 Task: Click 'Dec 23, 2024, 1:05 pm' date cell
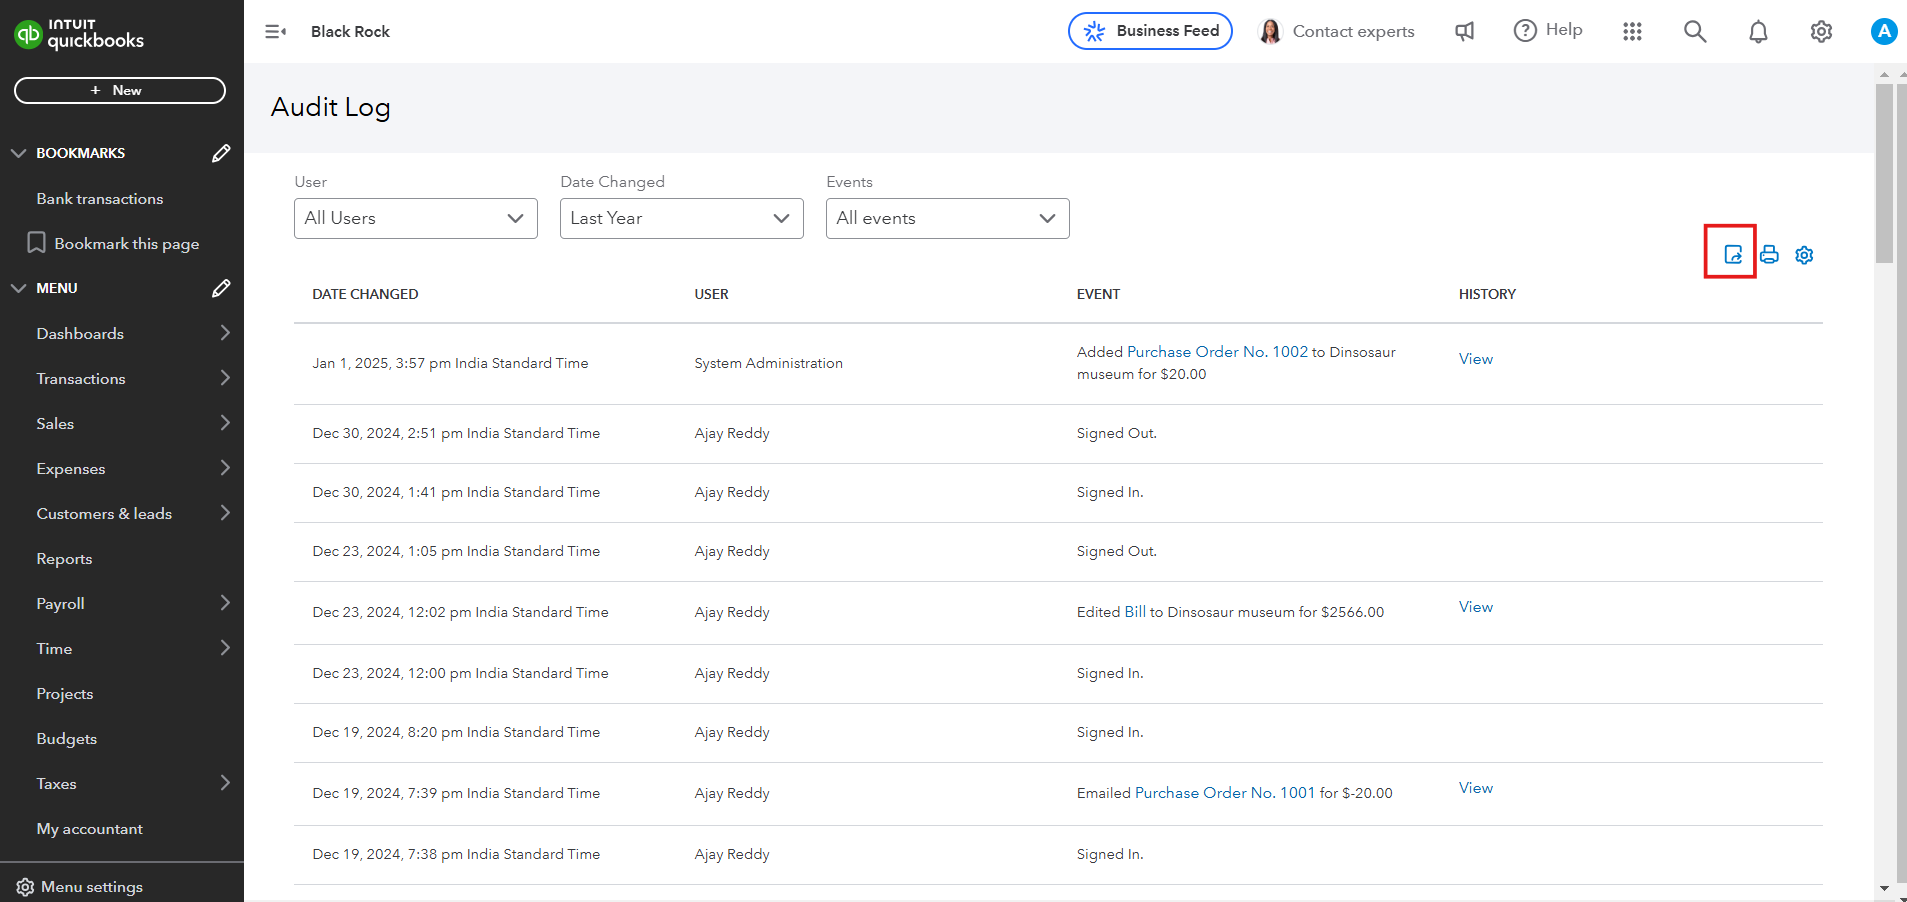(x=456, y=551)
